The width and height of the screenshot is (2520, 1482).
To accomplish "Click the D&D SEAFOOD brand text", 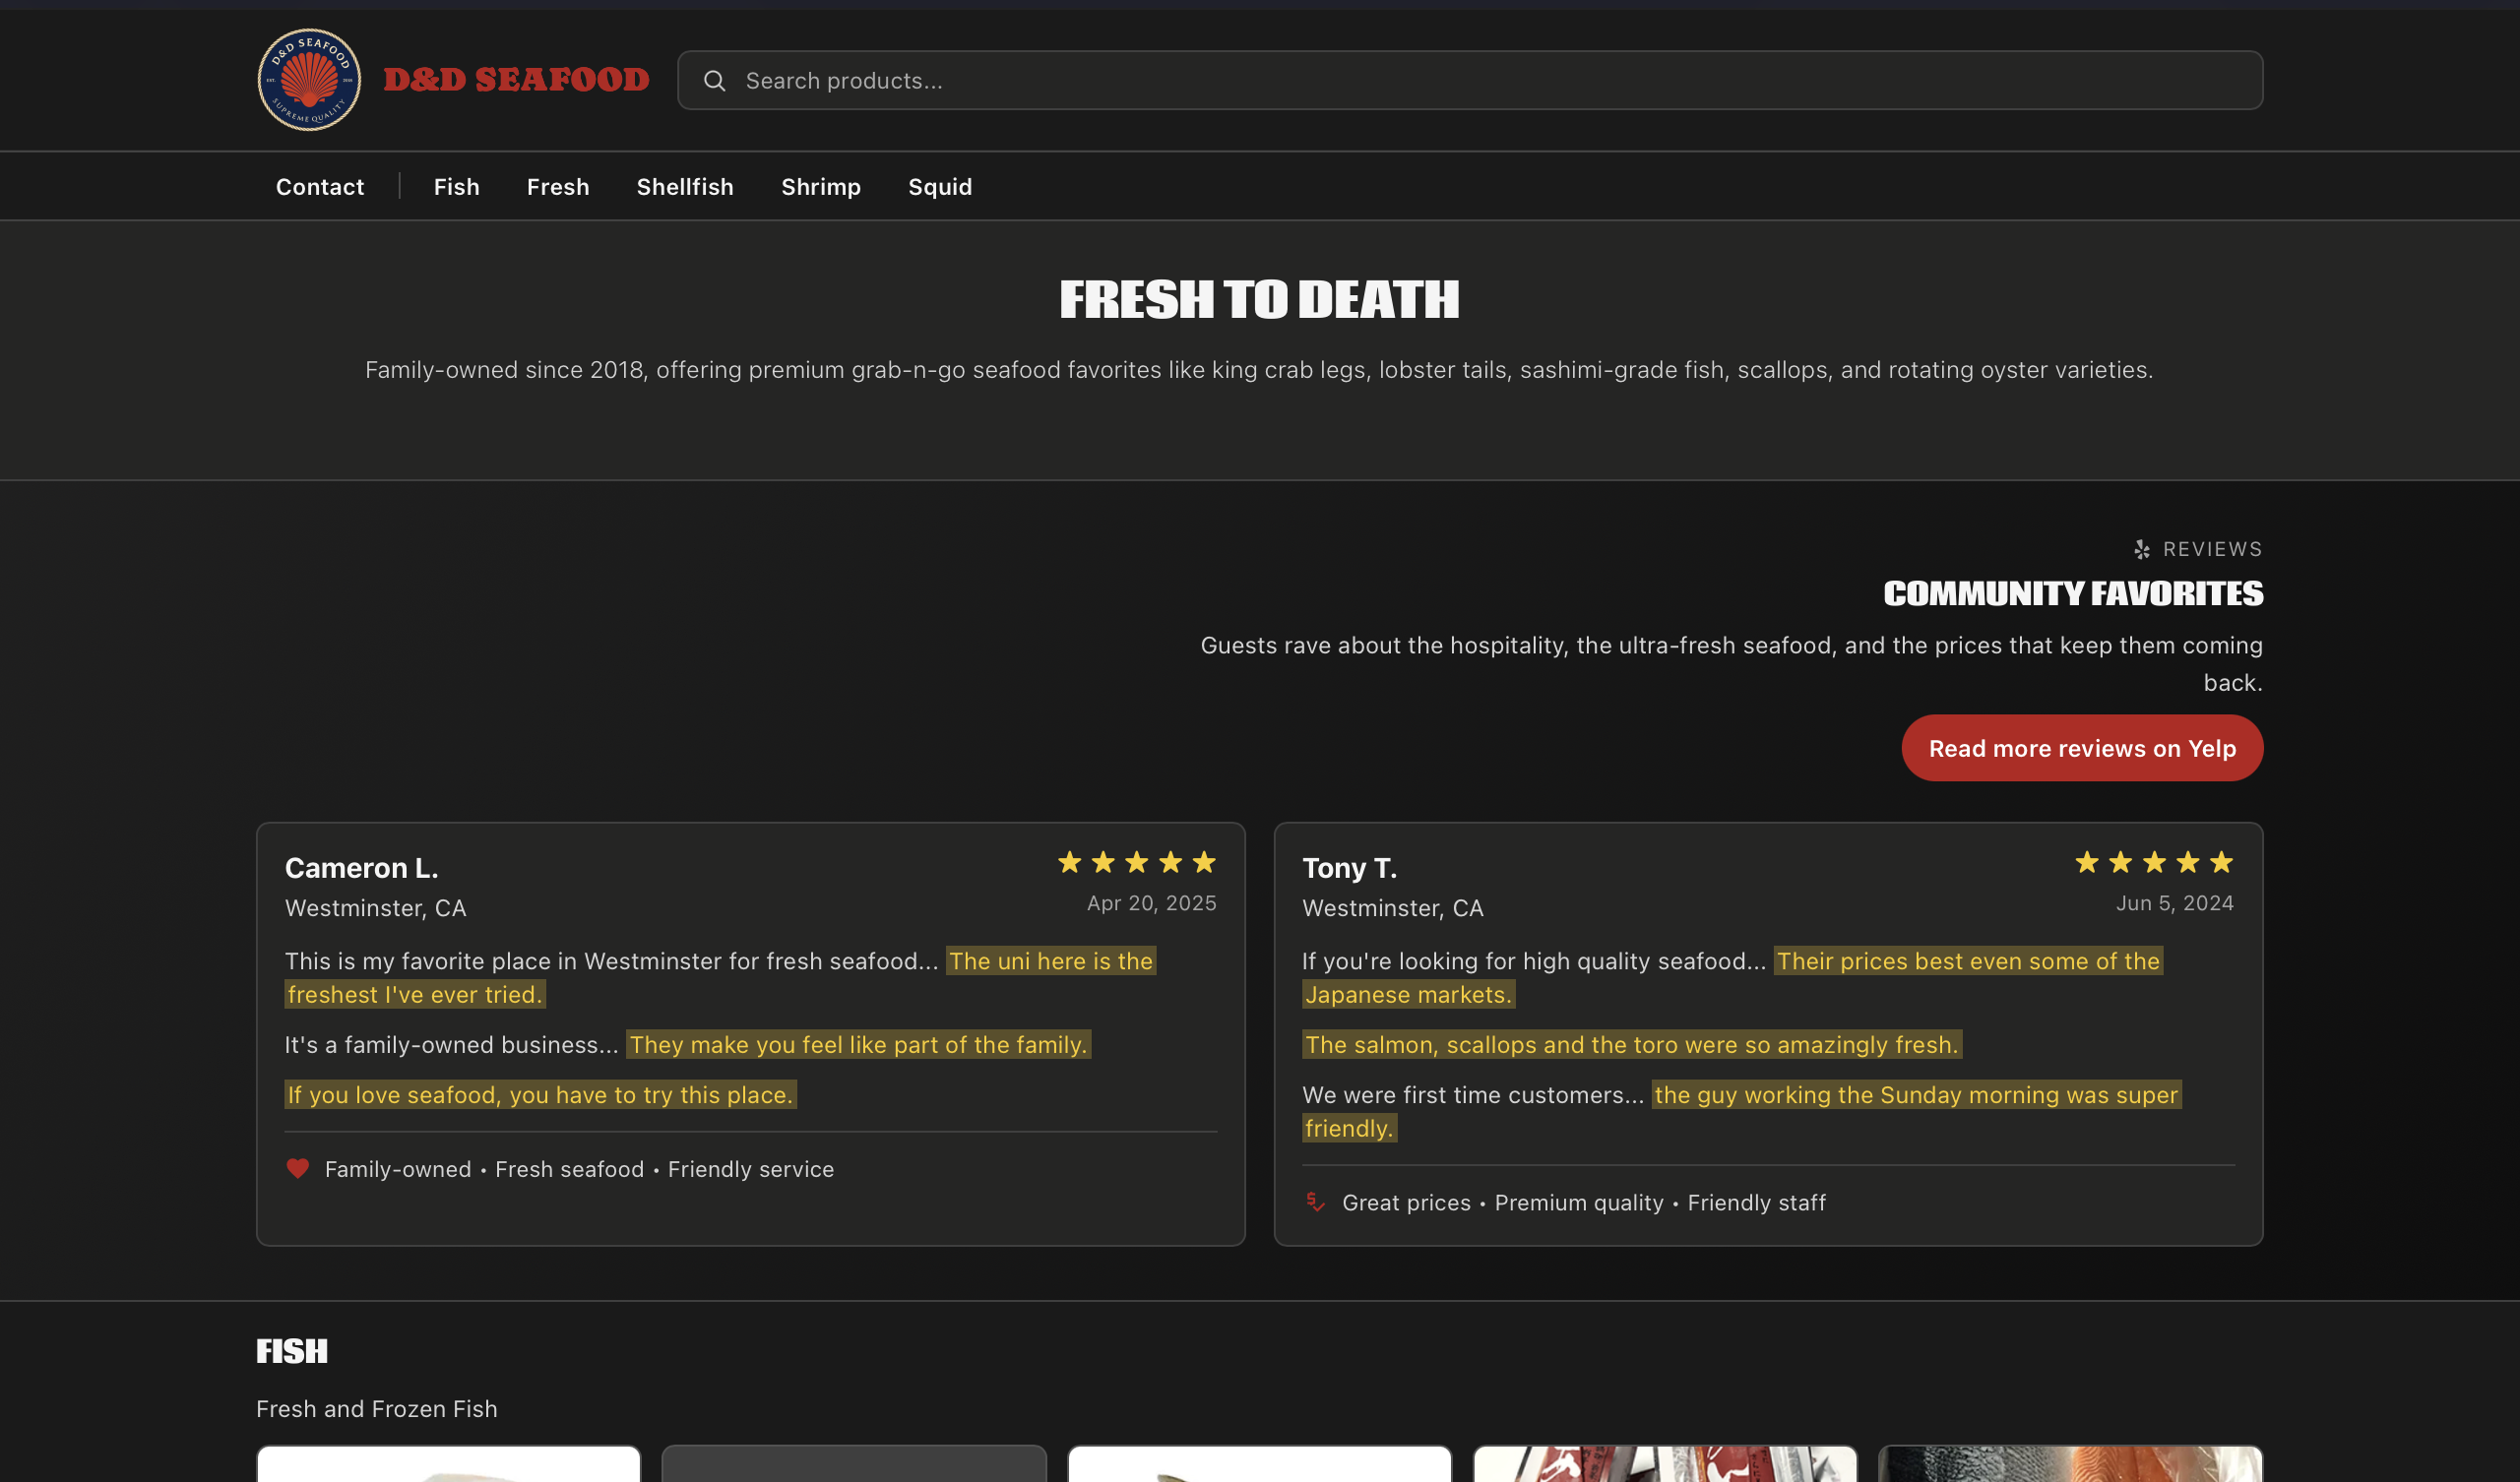I will (x=516, y=80).
